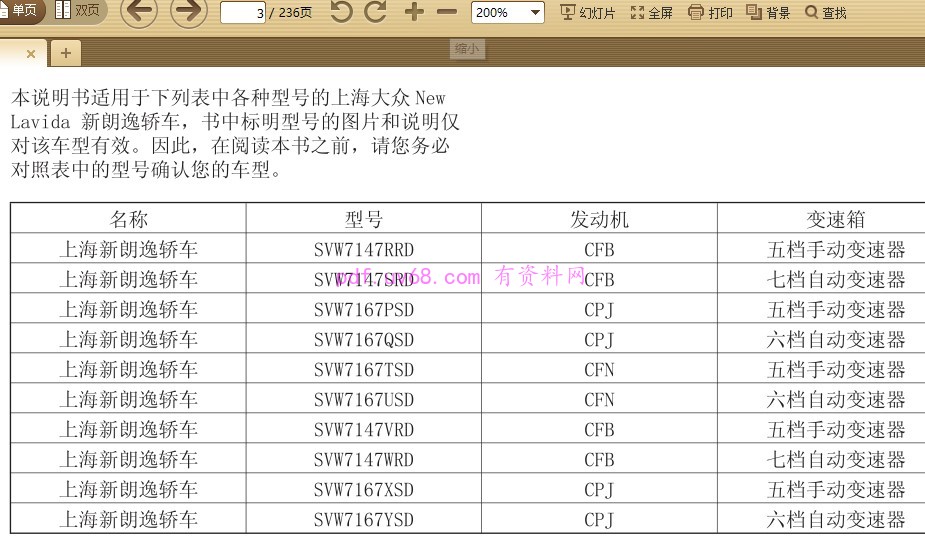Screen dimensions: 925x548
Task: Click the SVW7167PSD model cell
Action: pos(363,310)
